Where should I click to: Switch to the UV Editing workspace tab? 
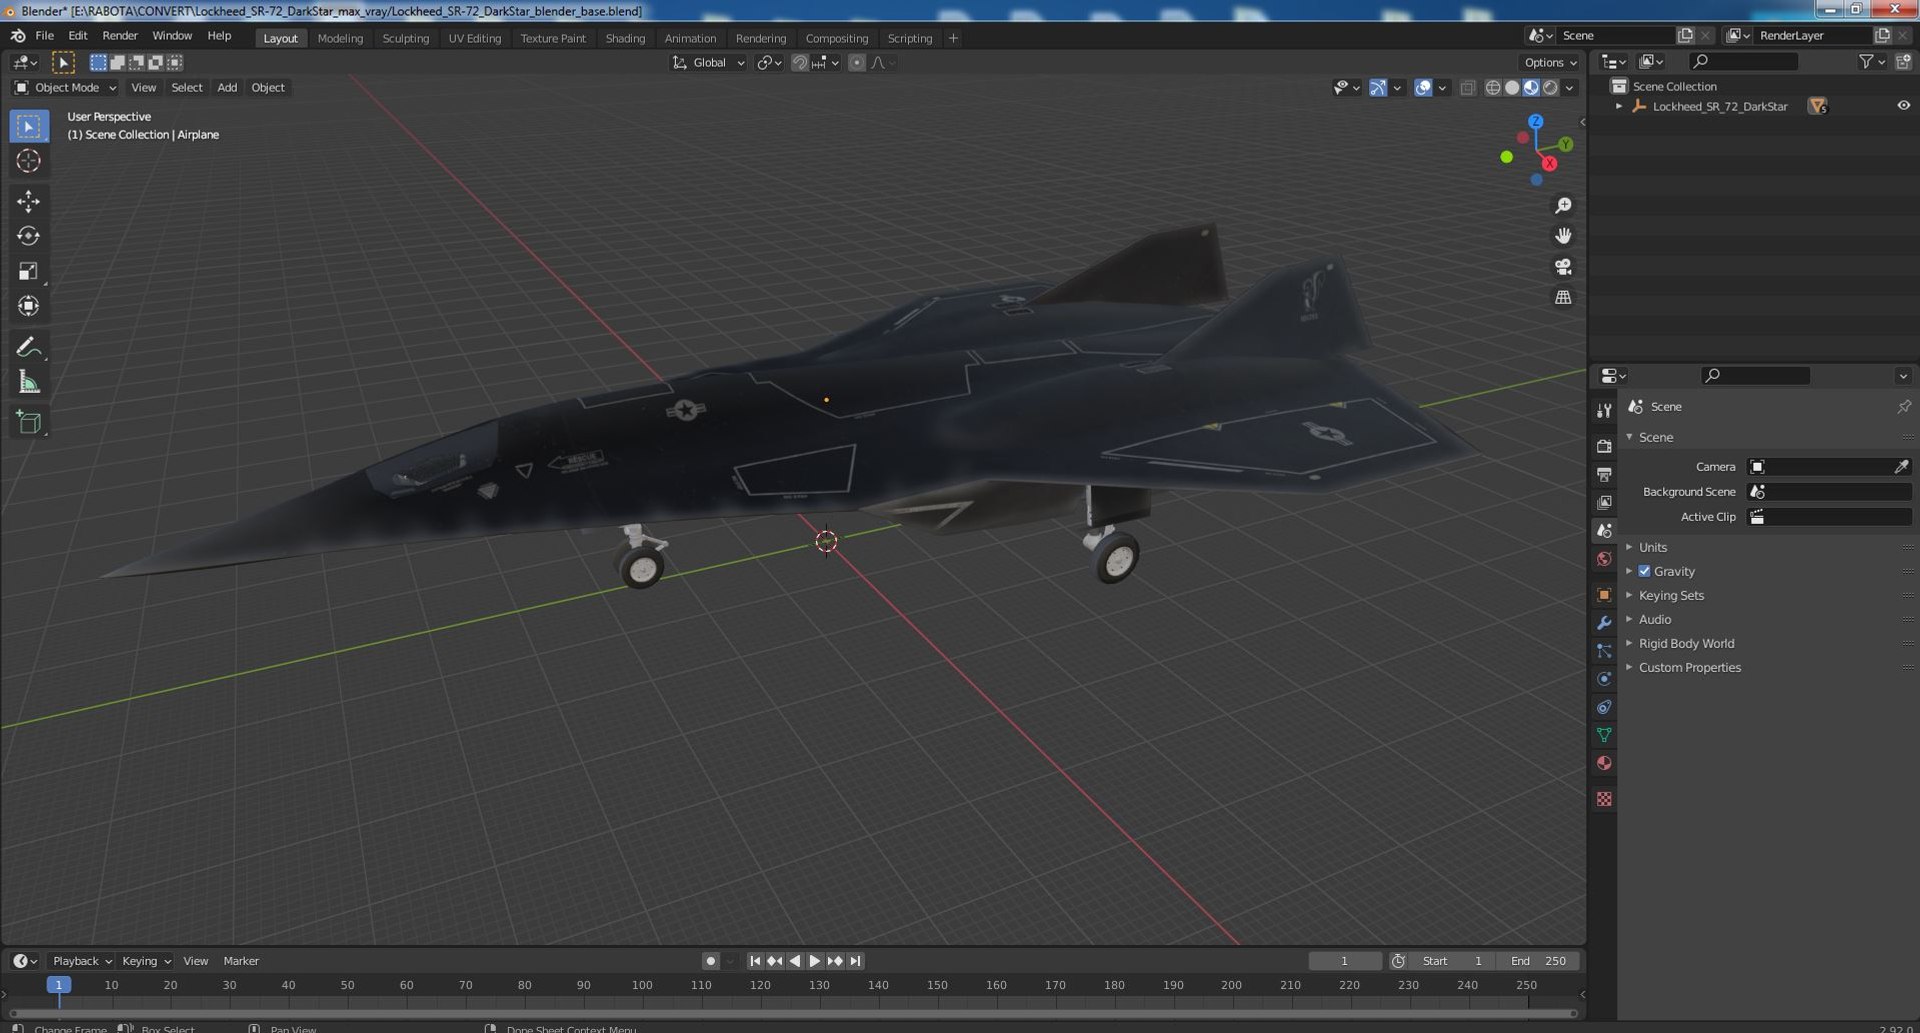coord(474,38)
